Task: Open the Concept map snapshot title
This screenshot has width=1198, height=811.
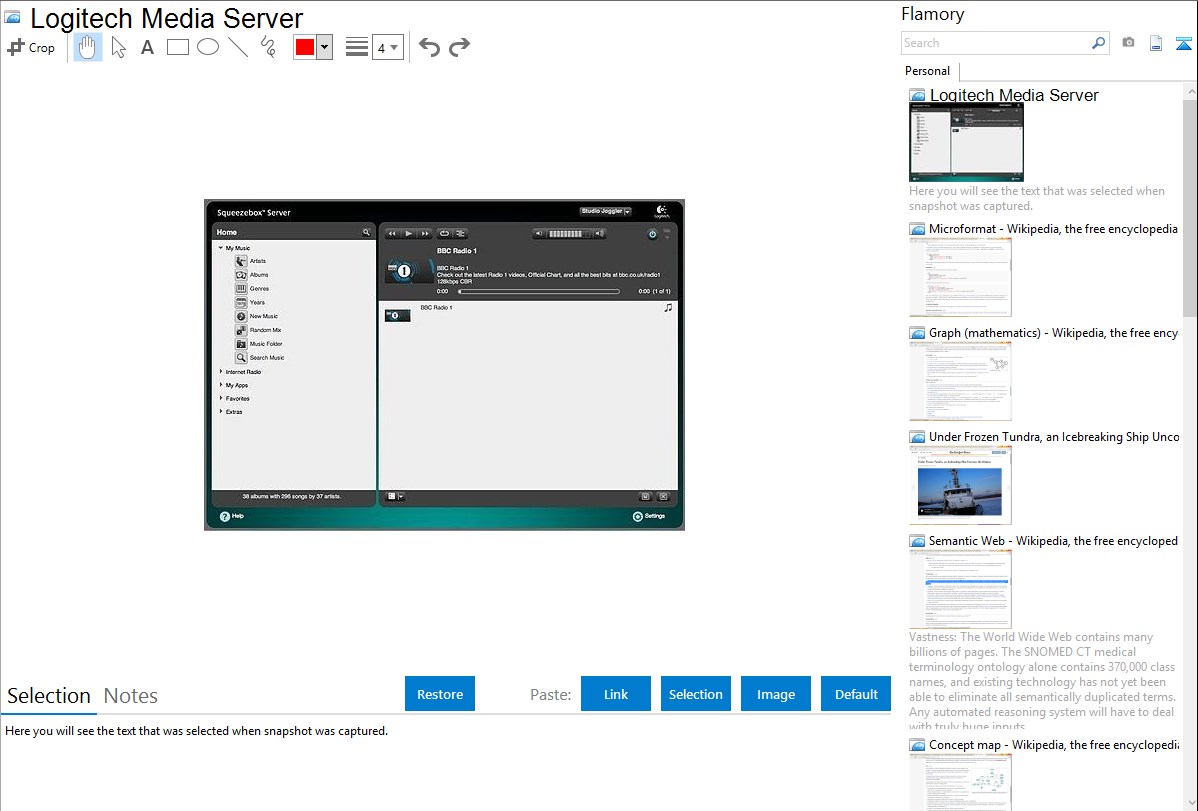Action: pos(1053,744)
